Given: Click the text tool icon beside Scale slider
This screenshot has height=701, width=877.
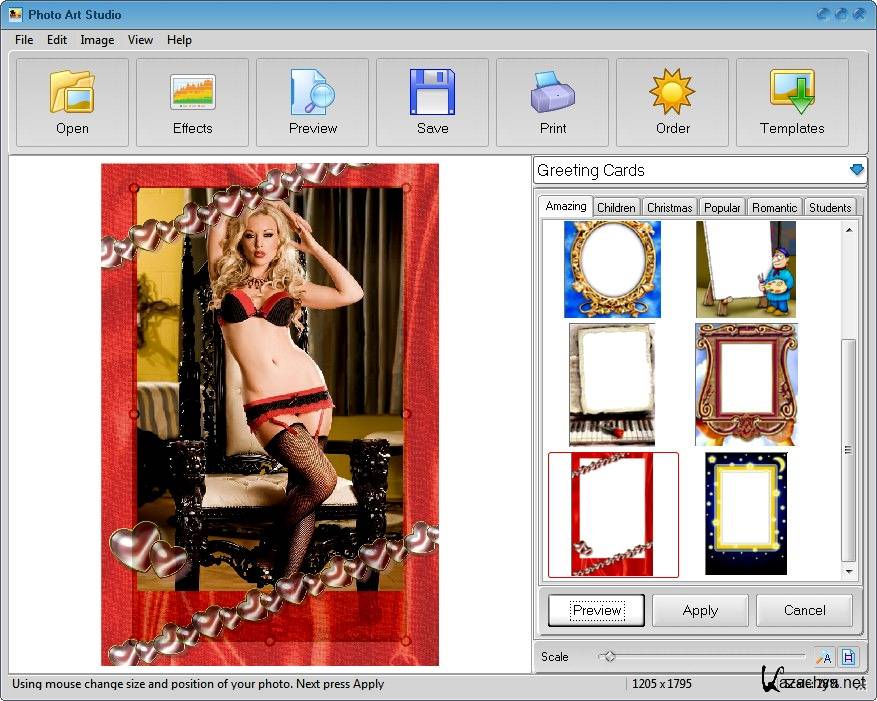Looking at the screenshot, I should tap(823, 657).
